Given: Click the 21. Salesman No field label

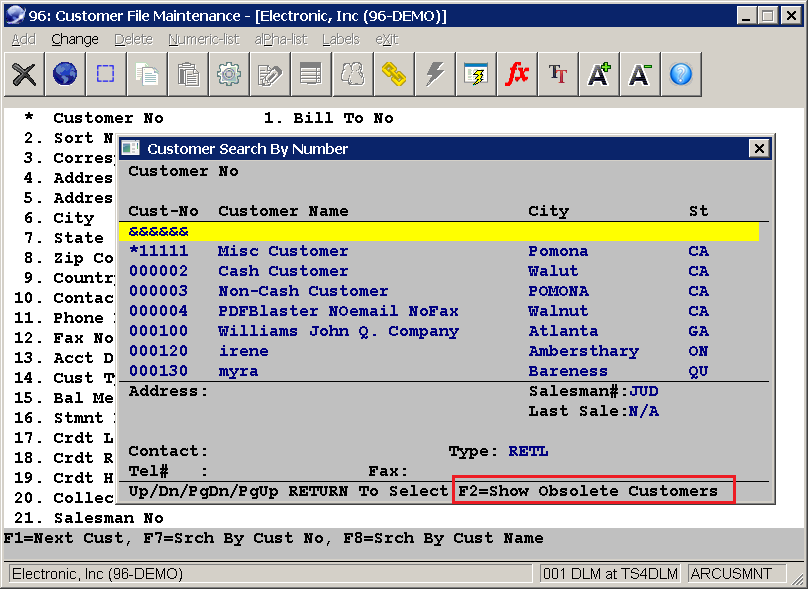Looking at the screenshot, I should click(89, 518).
